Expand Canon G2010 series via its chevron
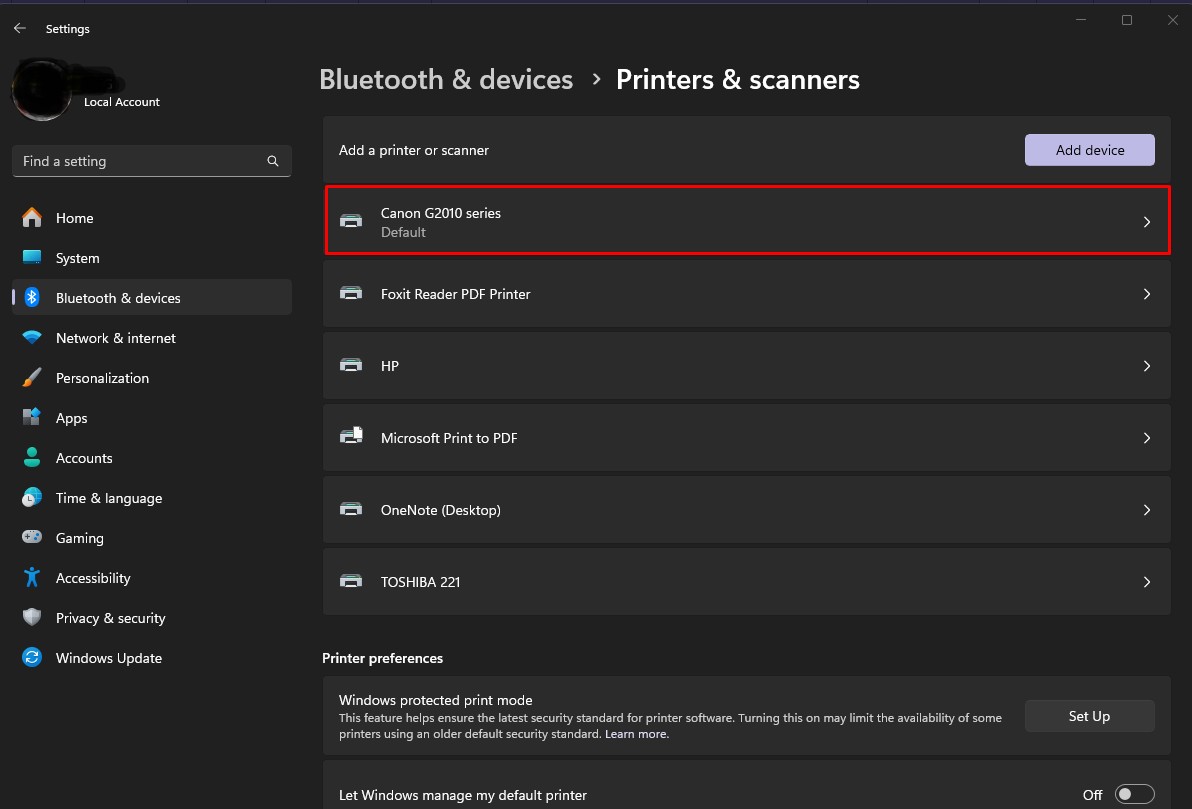 click(1147, 222)
